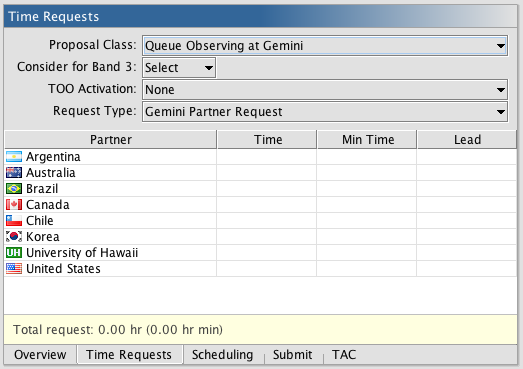Click the Min Time column header
Screen dimensions: 523x369
tap(367, 139)
